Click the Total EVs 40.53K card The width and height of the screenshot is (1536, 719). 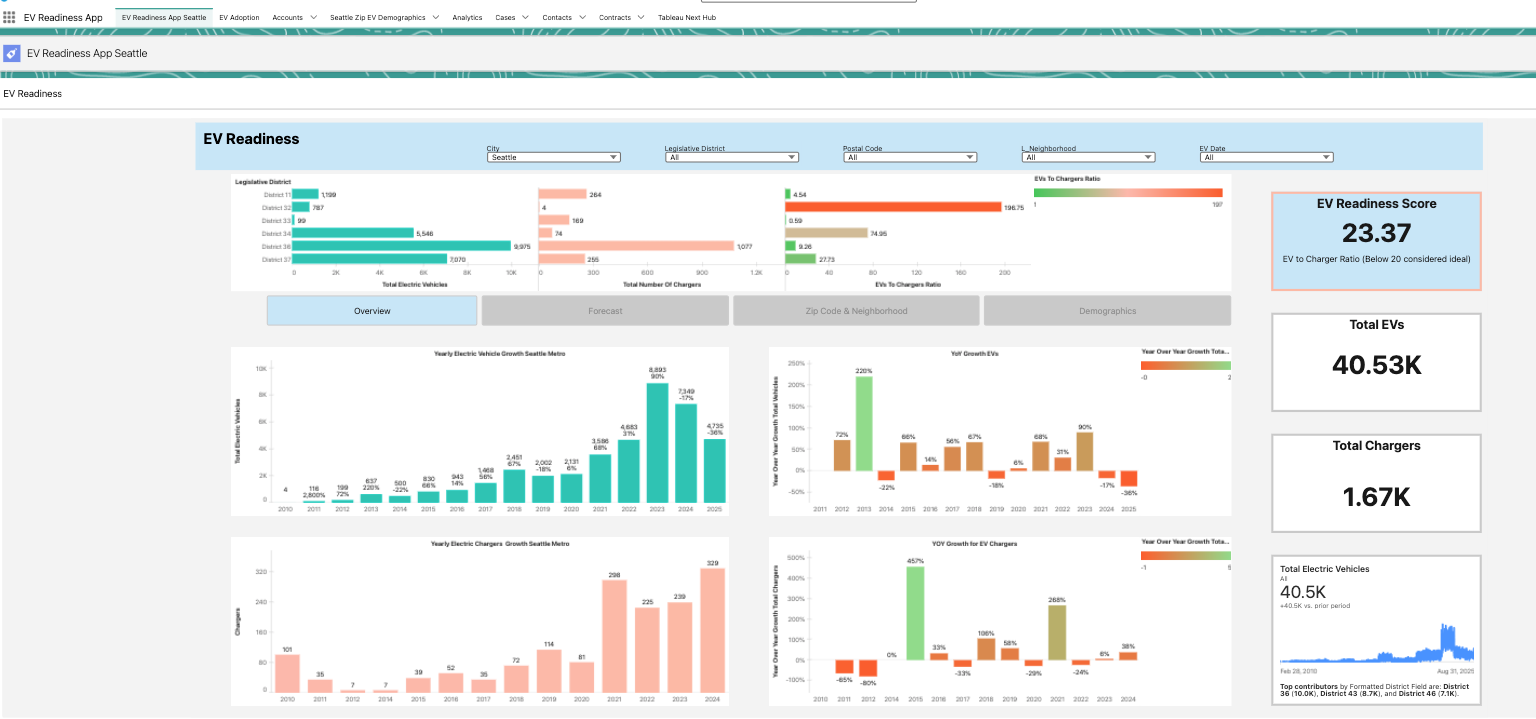tap(1376, 362)
